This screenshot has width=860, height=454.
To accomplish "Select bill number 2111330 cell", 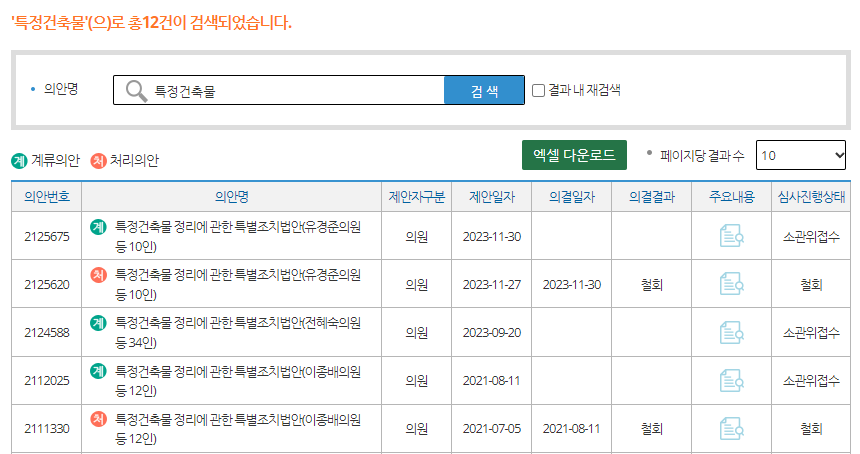I will pos(47,429).
